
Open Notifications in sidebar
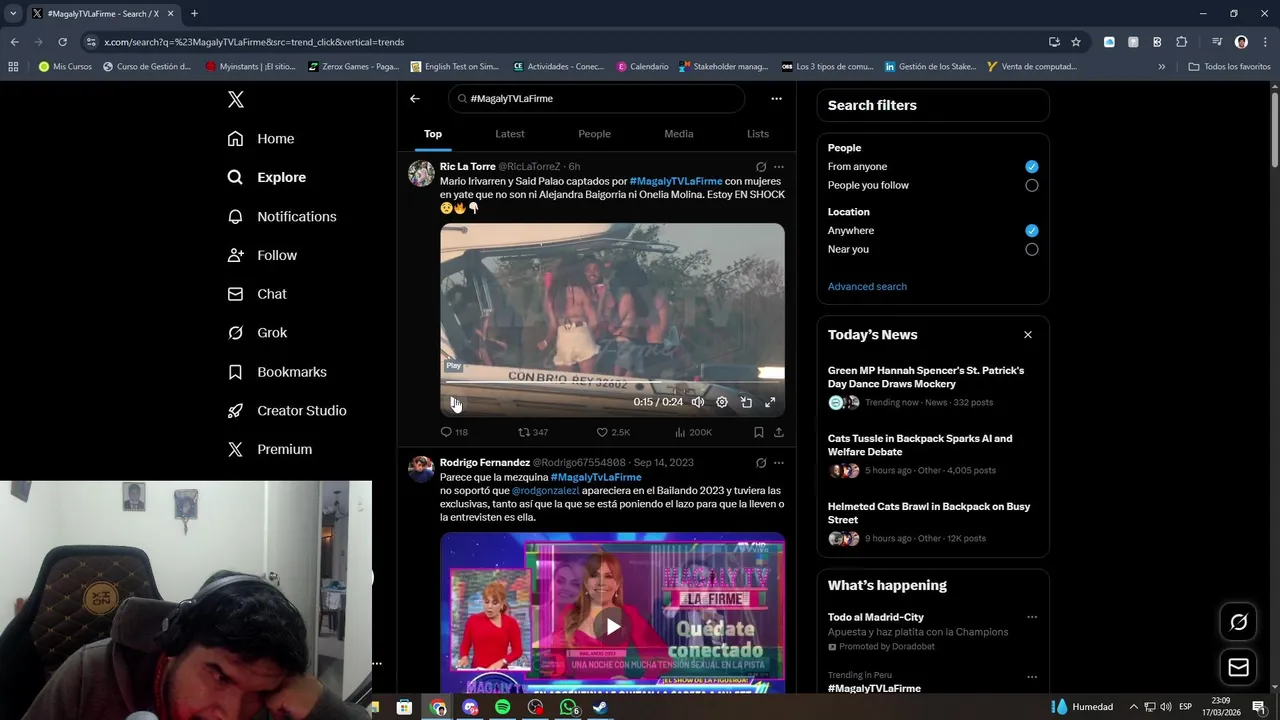point(282,216)
